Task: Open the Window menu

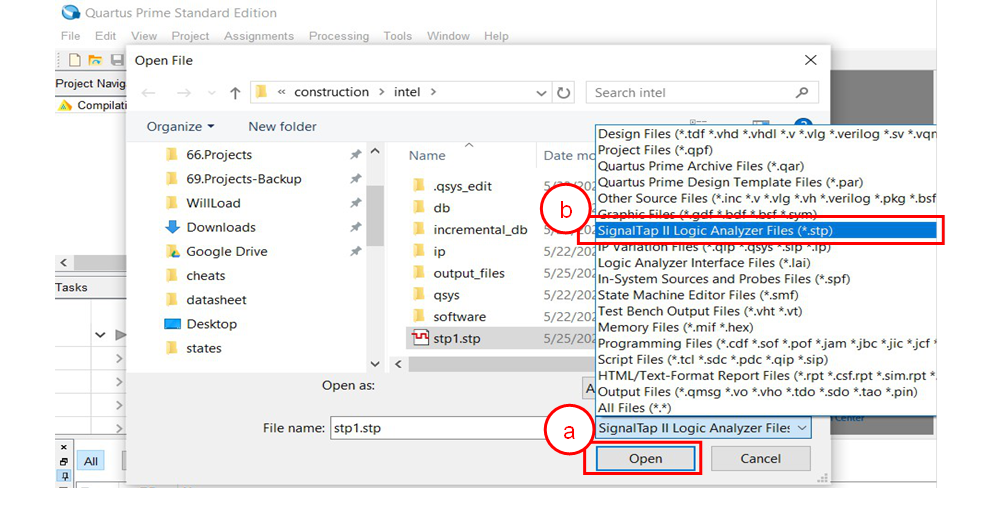Action: [448, 36]
